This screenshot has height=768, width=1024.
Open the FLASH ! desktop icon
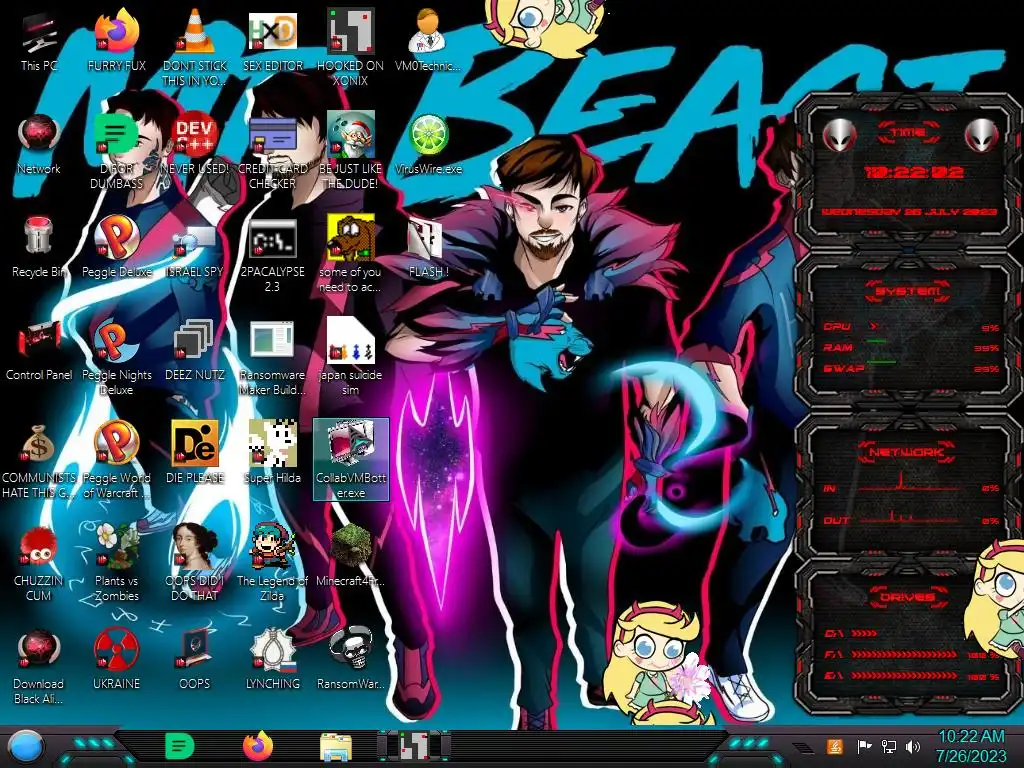(428, 248)
